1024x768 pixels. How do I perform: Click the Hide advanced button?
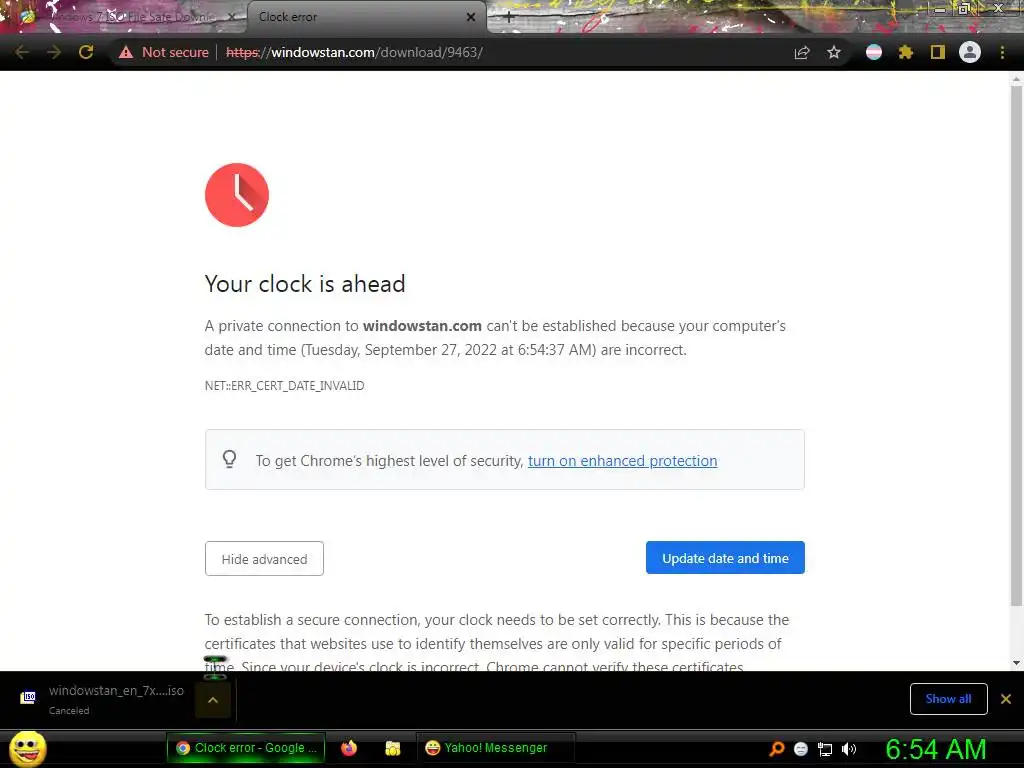pos(264,558)
